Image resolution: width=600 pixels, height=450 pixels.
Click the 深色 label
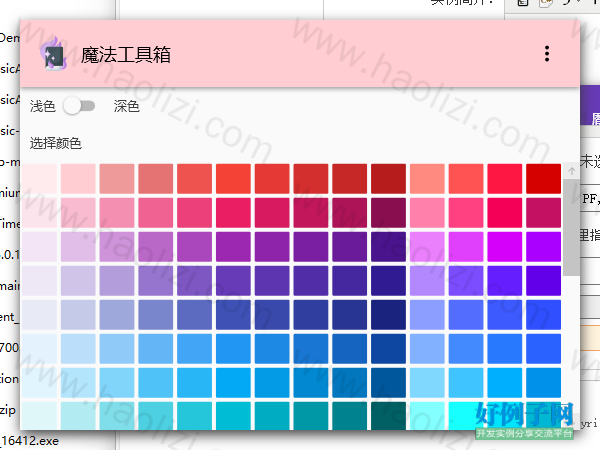[x=127, y=106]
